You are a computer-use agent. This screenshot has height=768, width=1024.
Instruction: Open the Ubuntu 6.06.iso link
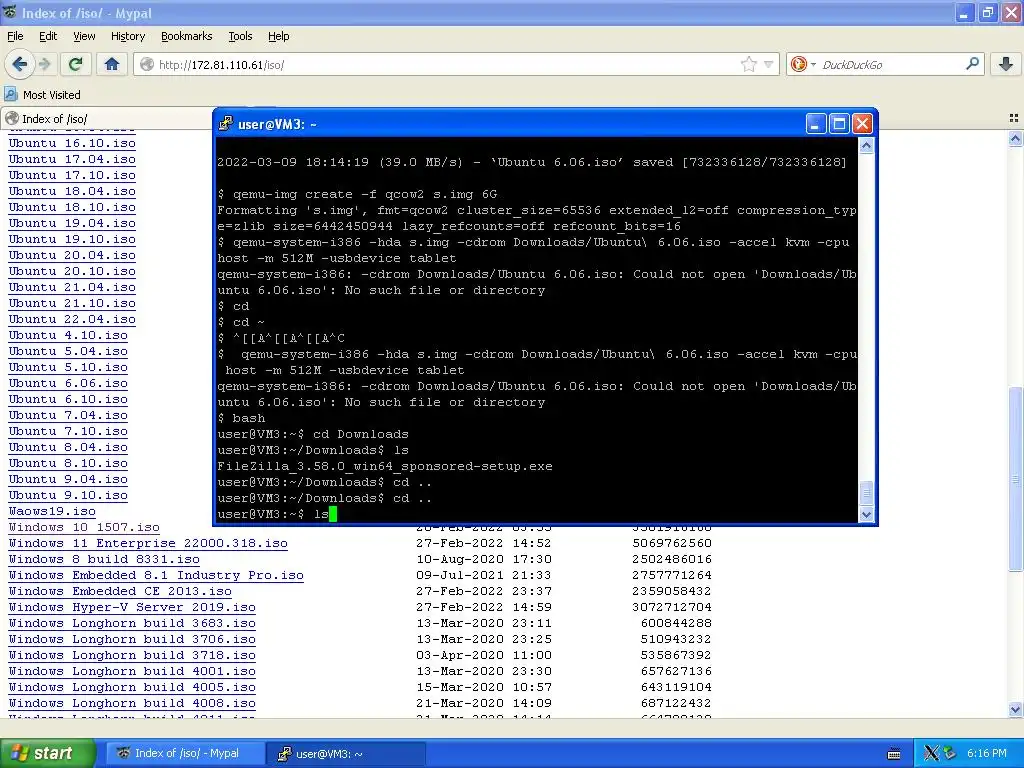pos(68,383)
